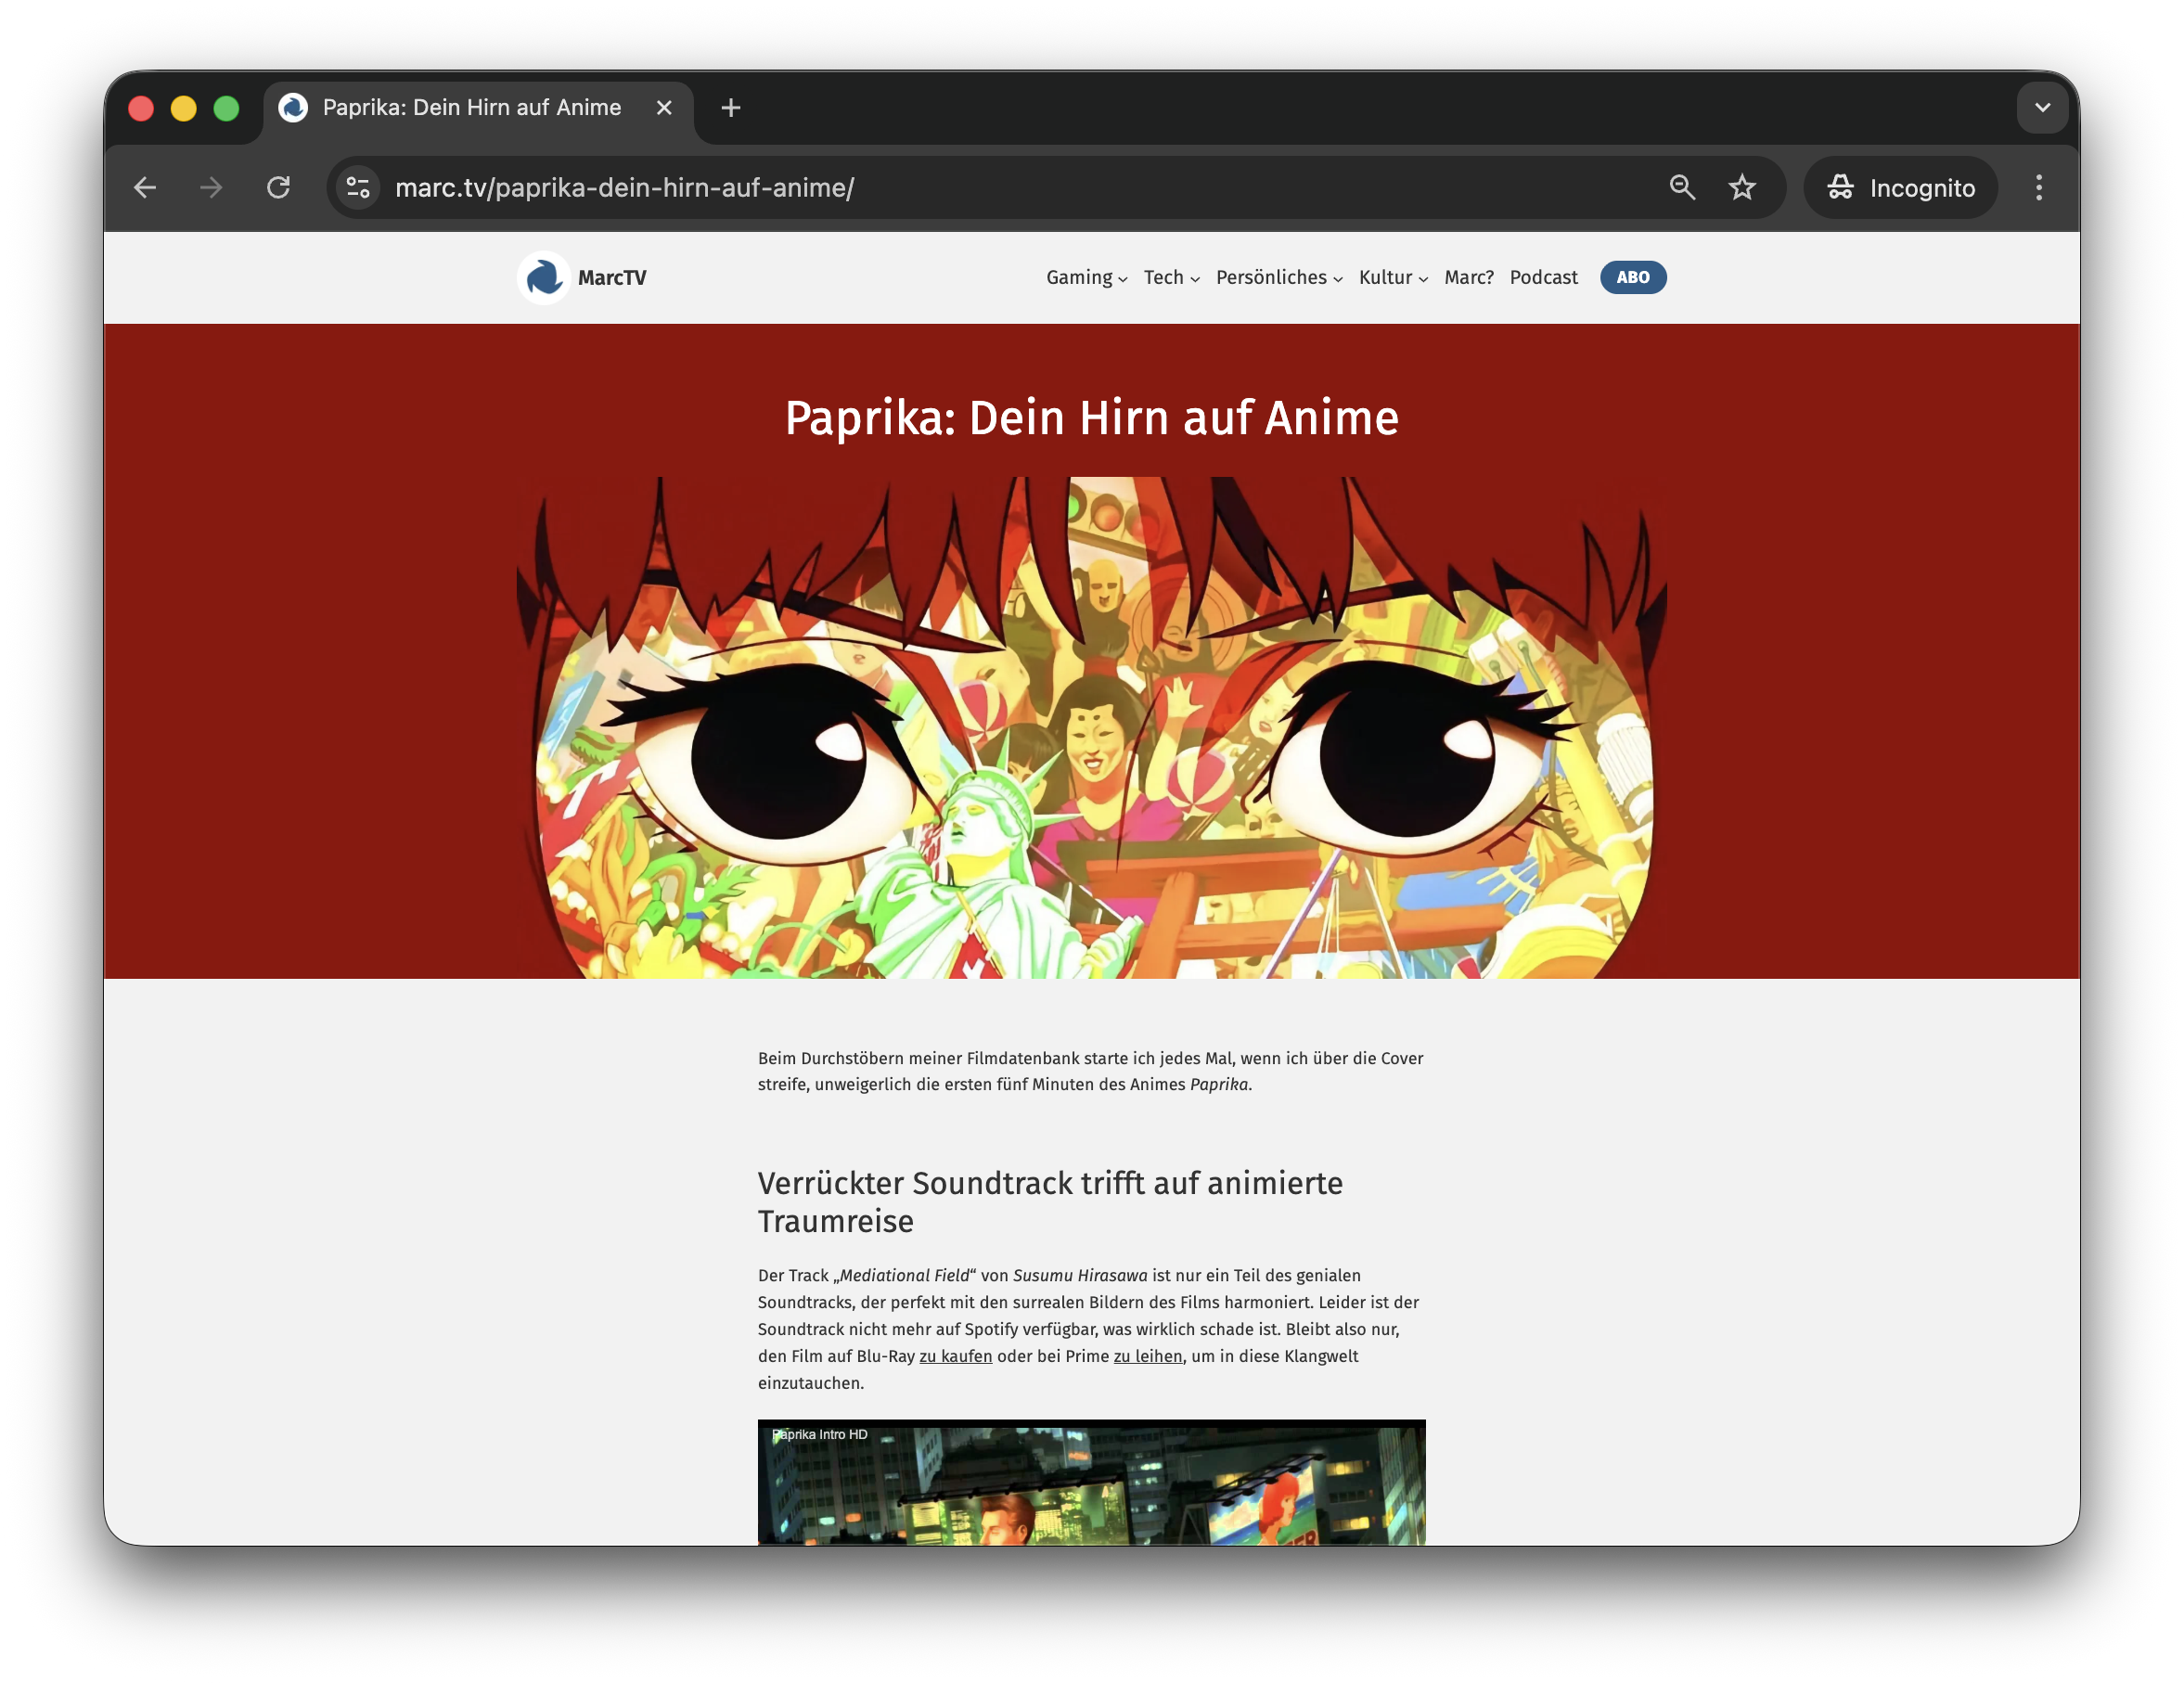Open Chrome three-dot menu

[2038, 188]
